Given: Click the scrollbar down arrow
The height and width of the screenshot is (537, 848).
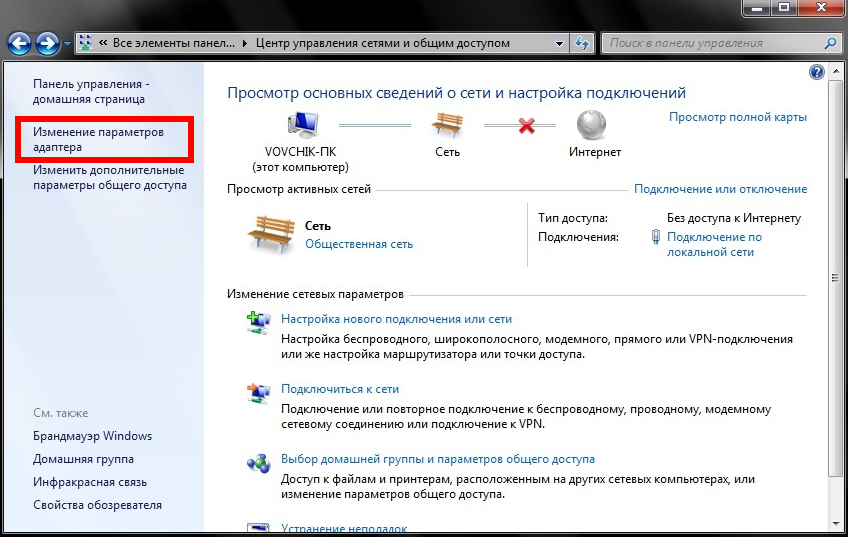Looking at the screenshot, I should tap(834, 524).
